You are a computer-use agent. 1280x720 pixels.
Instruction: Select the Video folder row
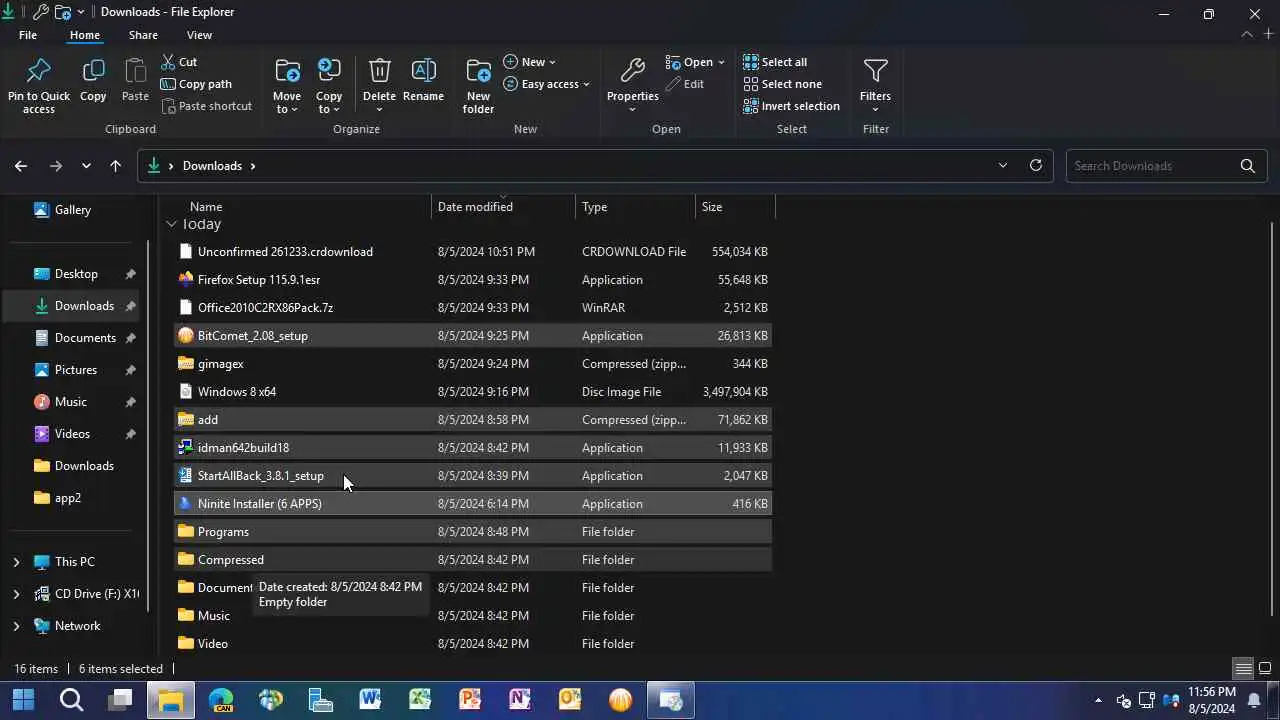[x=472, y=644]
